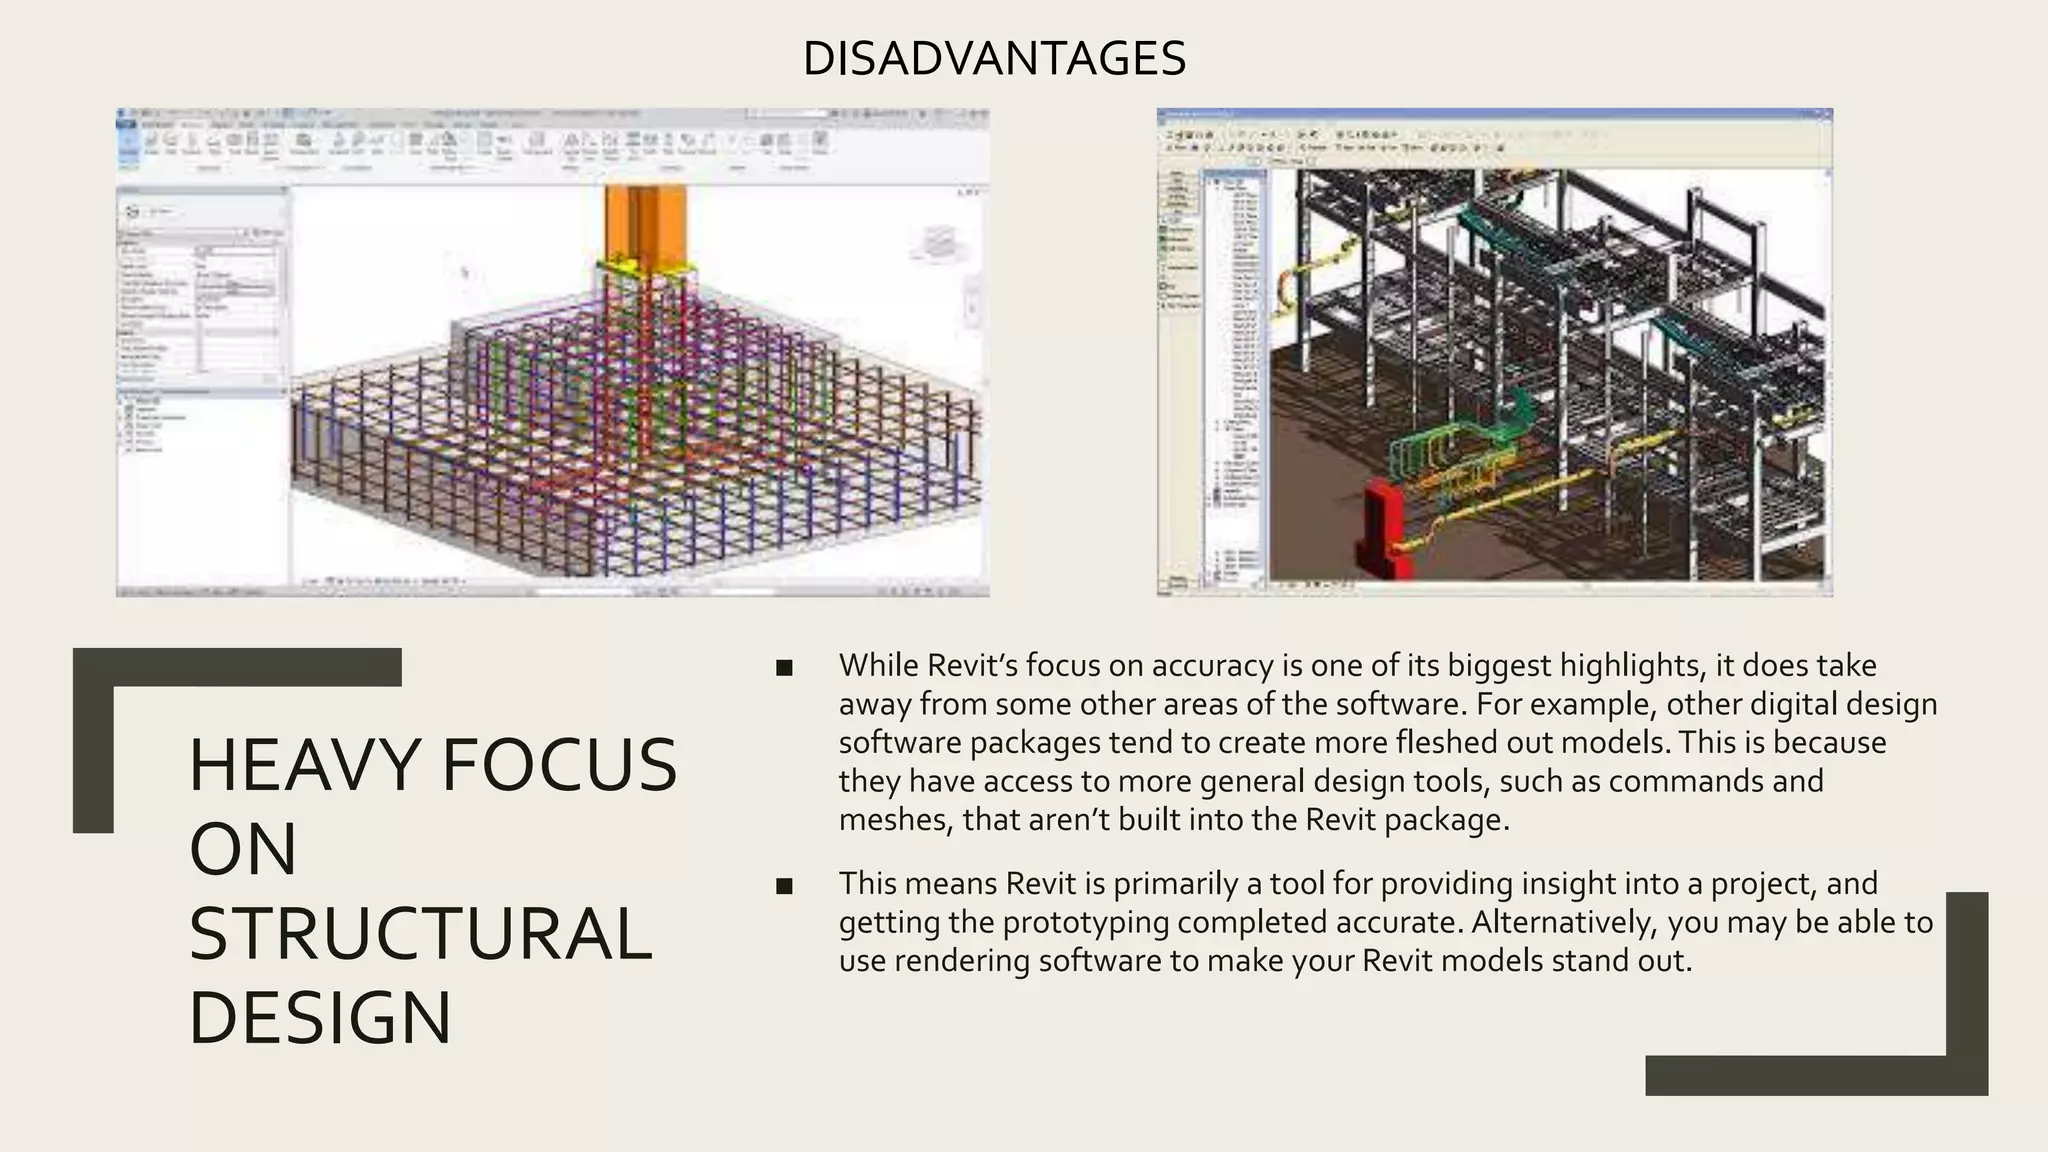
Task: Click the paragraph starting "This means Revit"
Action: pos(1386,922)
